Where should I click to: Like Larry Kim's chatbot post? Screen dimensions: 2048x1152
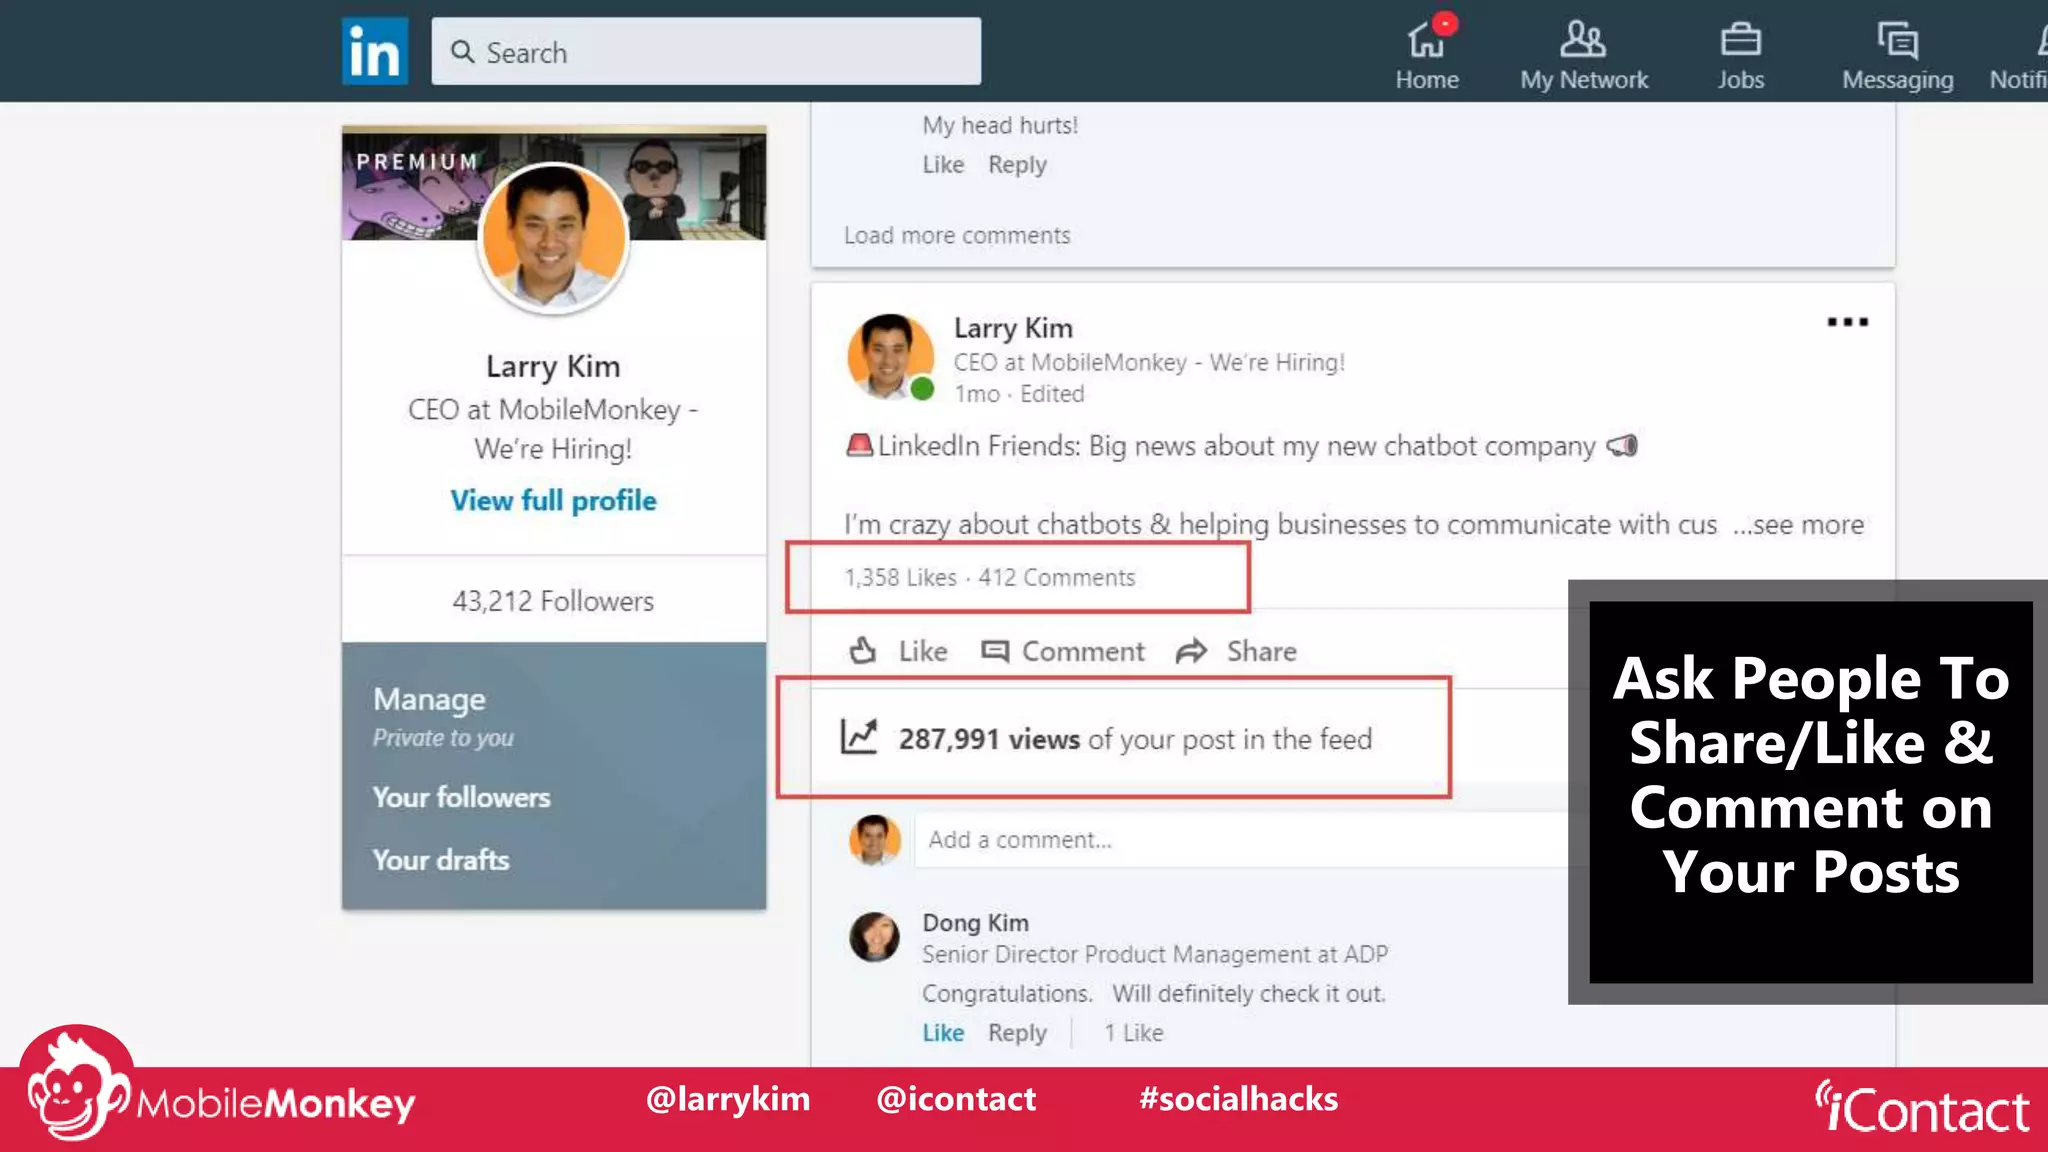pyautogui.click(x=897, y=651)
